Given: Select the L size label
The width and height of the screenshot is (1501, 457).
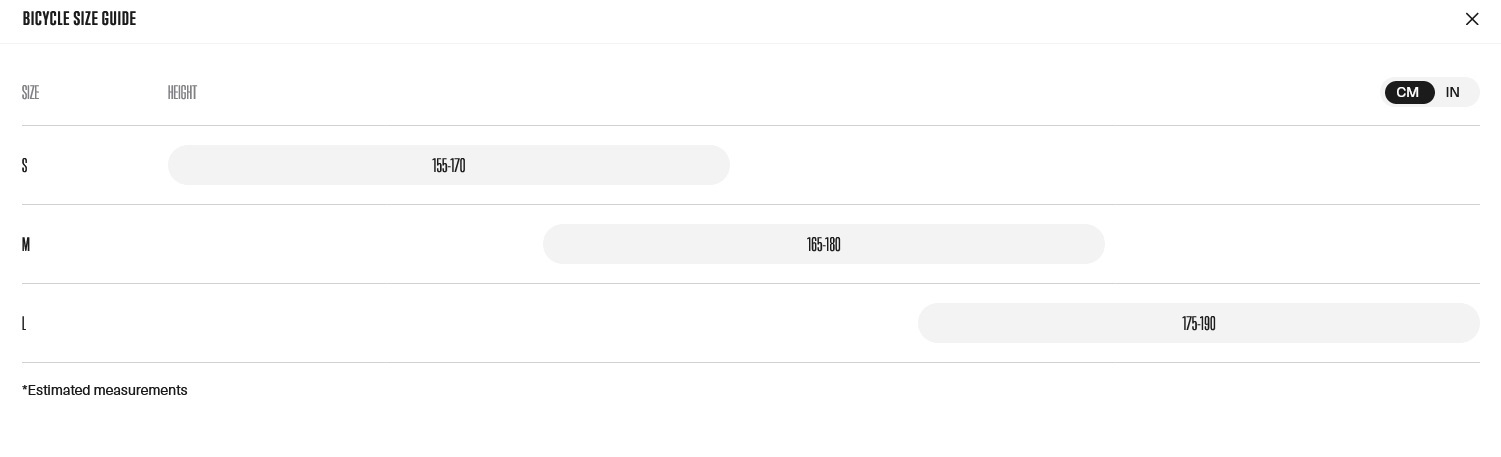Looking at the screenshot, I should (24, 323).
